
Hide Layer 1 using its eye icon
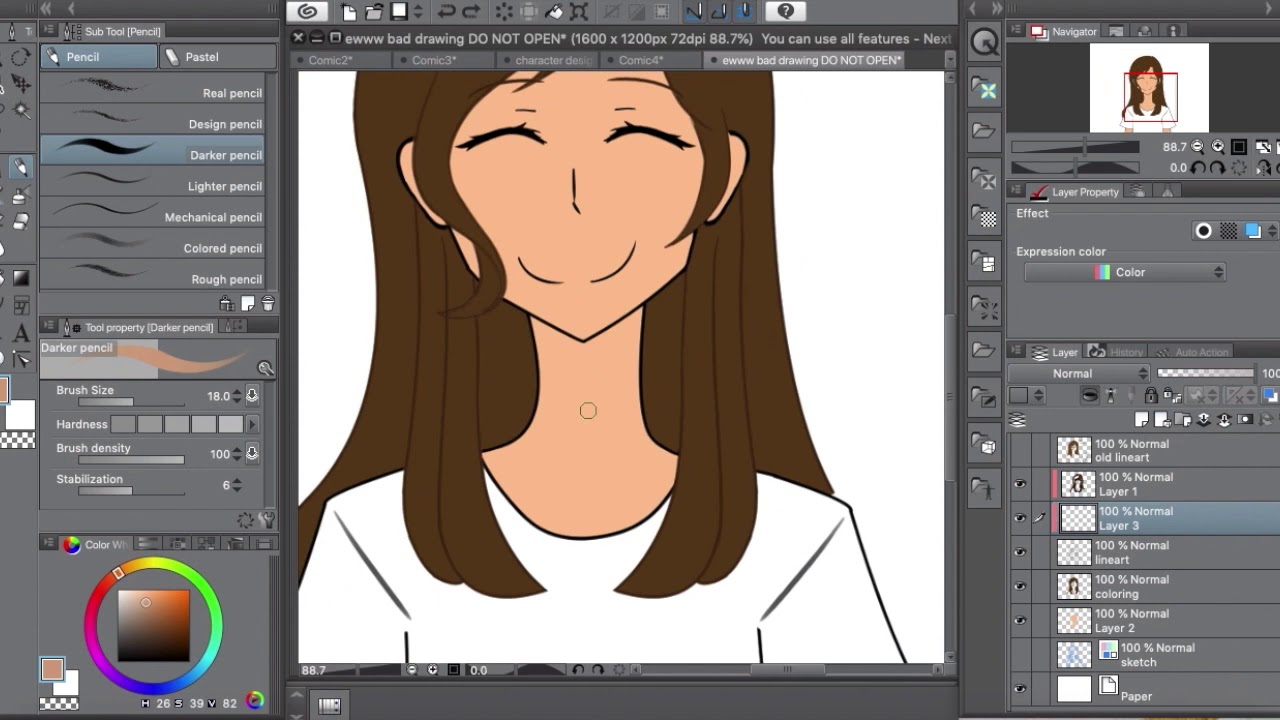1020,485
